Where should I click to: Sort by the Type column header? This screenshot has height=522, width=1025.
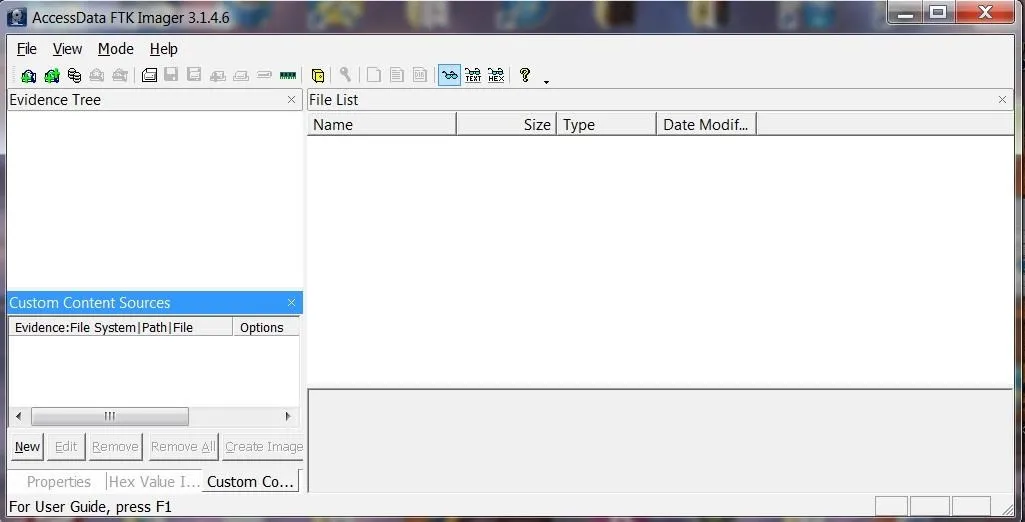(x=606, y=124)
